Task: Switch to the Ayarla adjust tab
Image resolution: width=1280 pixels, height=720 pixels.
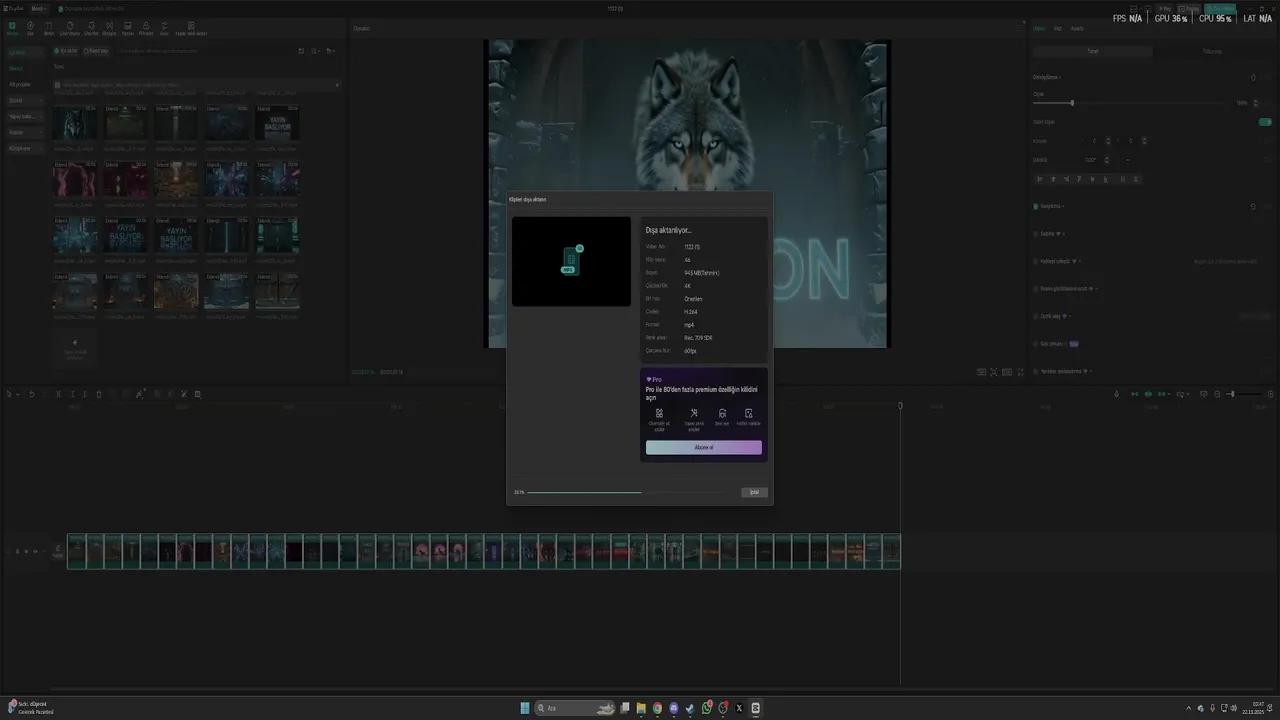Action: 1077,28
